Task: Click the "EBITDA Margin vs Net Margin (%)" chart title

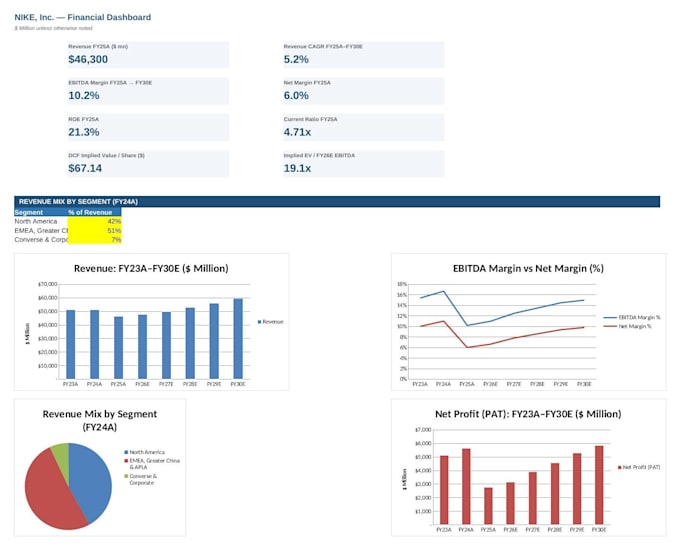Action: click(528, 268)
